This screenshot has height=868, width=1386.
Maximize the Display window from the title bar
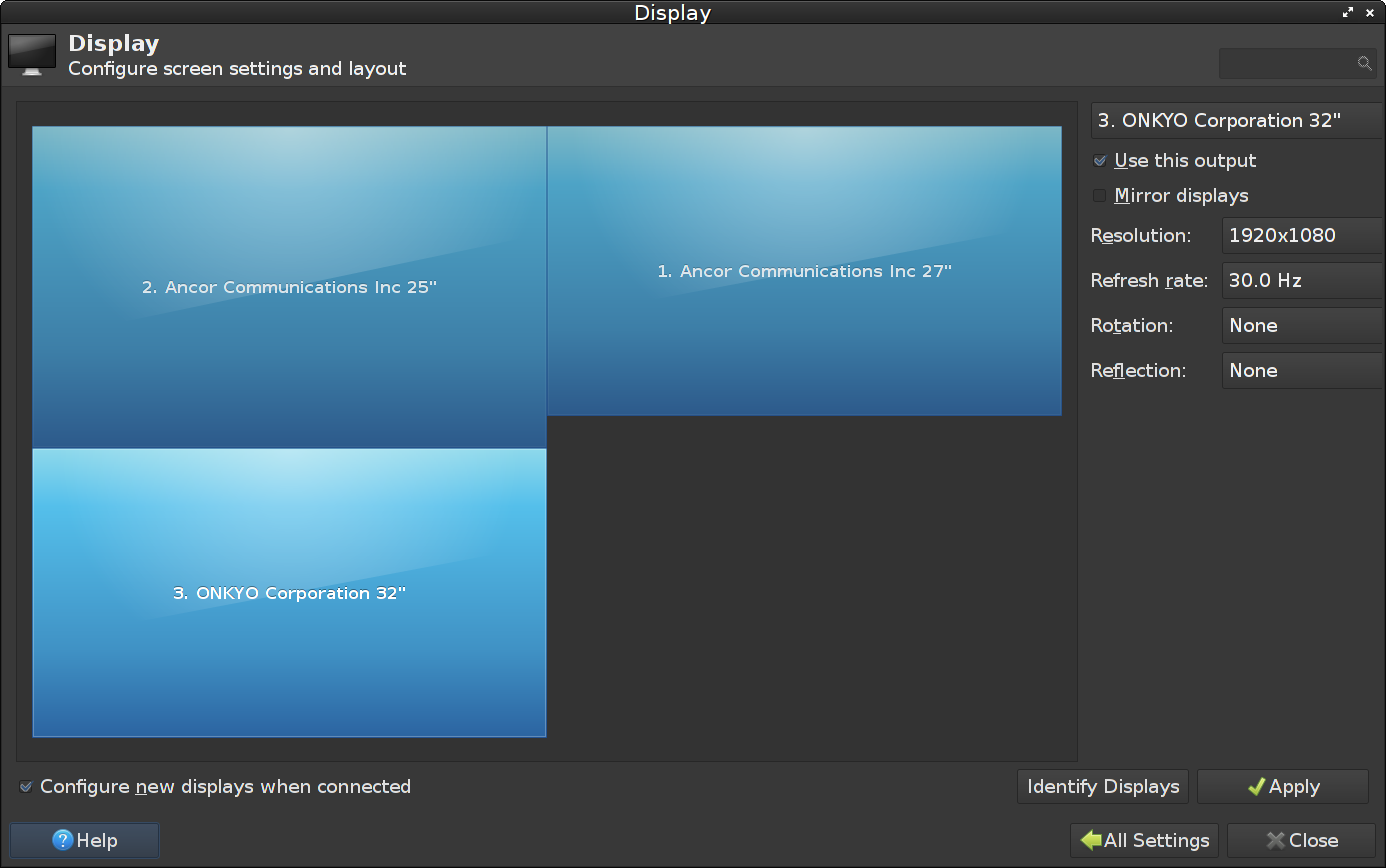[1349, 13]
